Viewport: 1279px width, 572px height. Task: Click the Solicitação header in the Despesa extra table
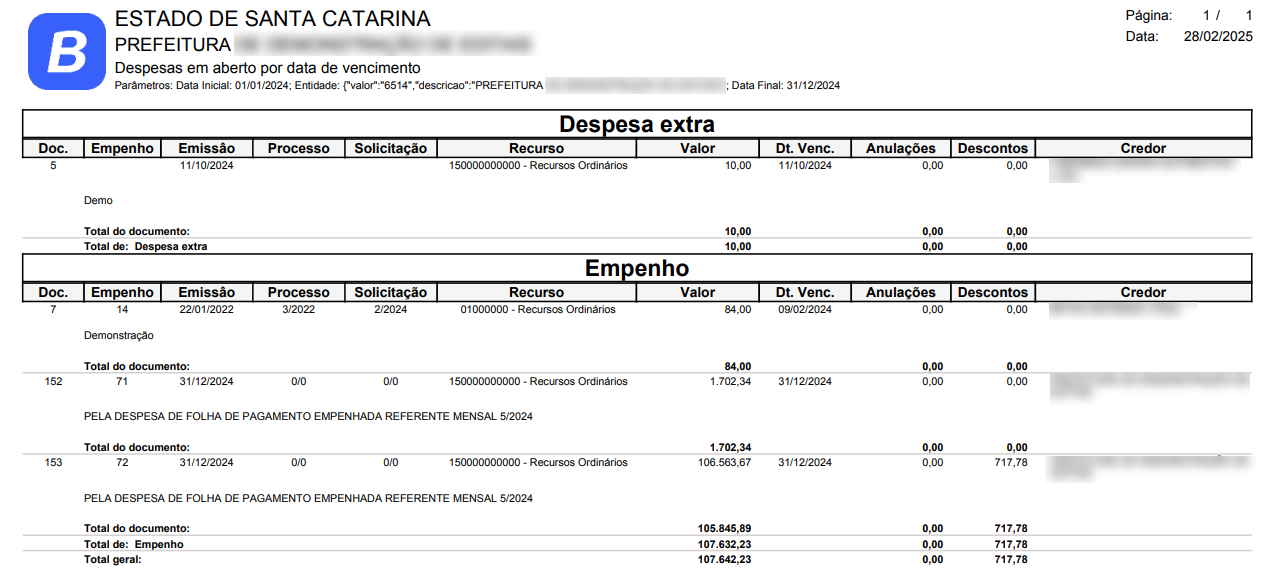[x=390, y=148]
